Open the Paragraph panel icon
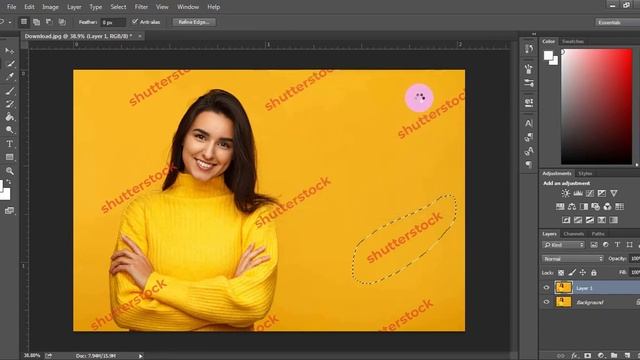The height and width of the screenshot is (360, 640). click(x=529, y=164)
